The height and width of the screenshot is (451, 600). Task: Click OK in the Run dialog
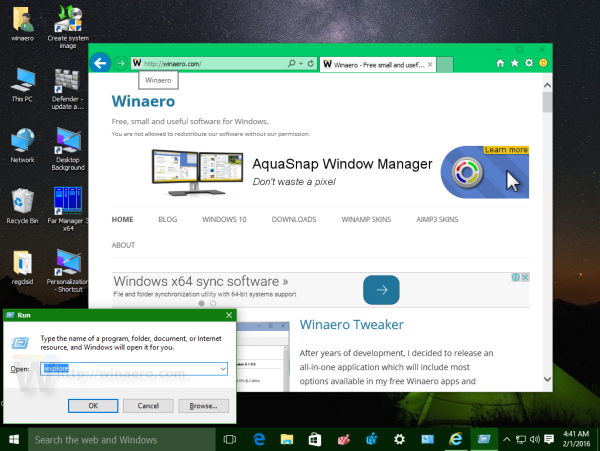click(93, 406)
